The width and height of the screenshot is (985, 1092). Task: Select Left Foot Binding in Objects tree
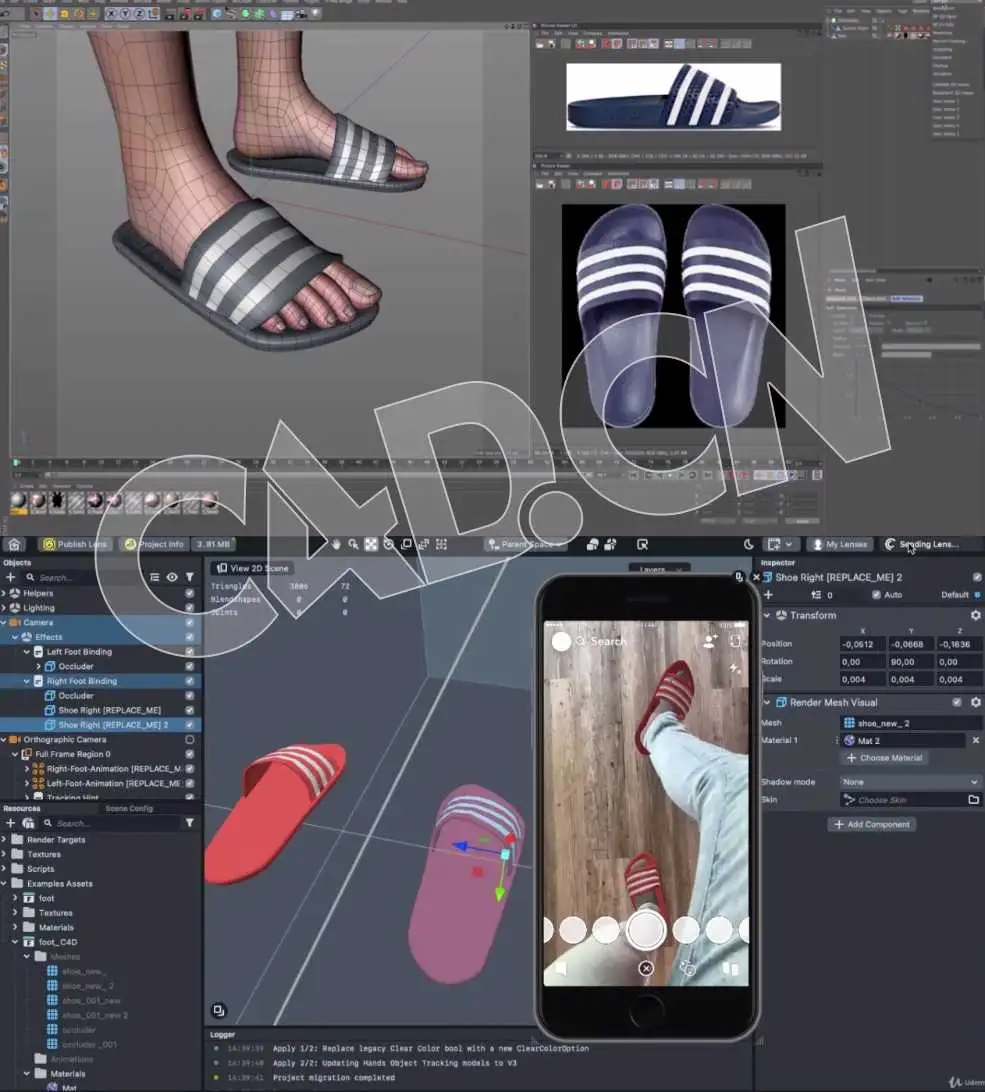click(x=79, y=651)
